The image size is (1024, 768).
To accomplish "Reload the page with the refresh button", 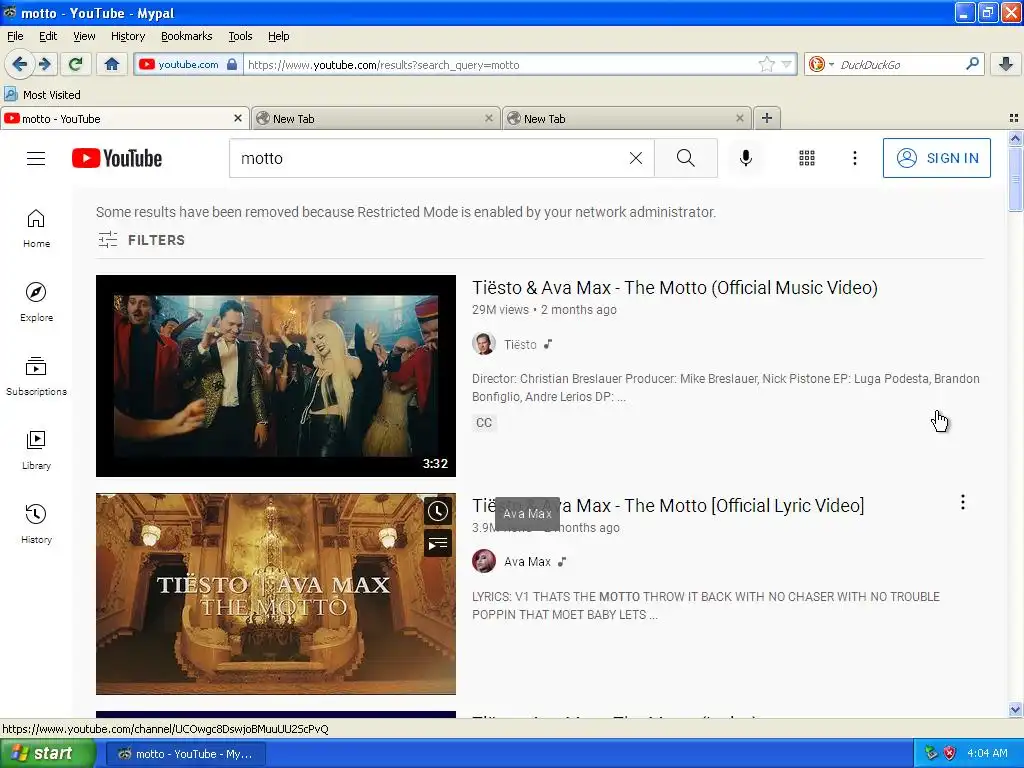I will (x=76, y=64).
